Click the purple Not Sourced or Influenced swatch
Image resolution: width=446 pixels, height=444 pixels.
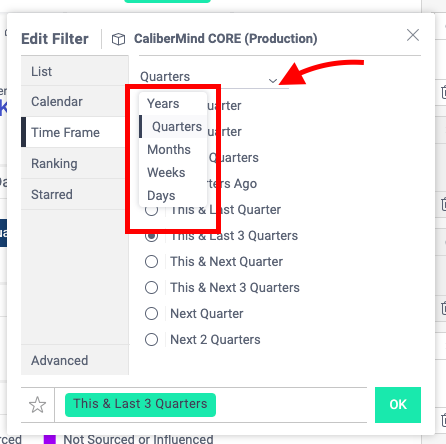click(x=49, y=439)
